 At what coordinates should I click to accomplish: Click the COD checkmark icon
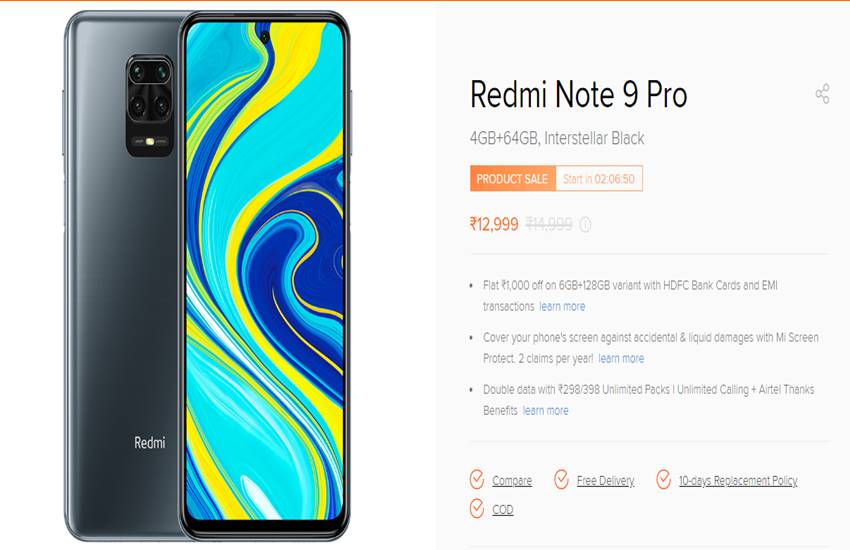(x=476, y=509)
